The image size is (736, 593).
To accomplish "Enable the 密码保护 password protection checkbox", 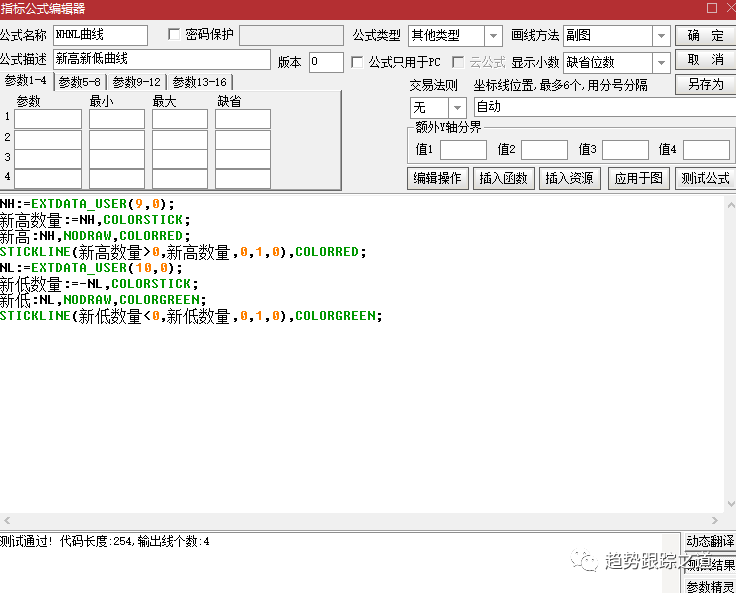I will [175, 35].
